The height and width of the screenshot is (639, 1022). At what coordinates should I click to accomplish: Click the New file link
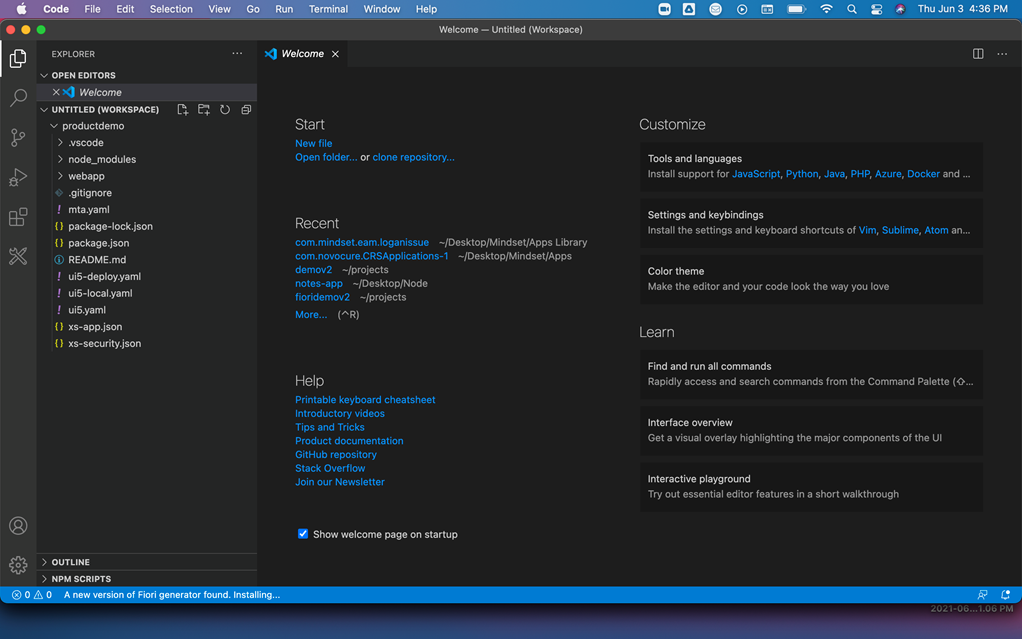(314, 143)
